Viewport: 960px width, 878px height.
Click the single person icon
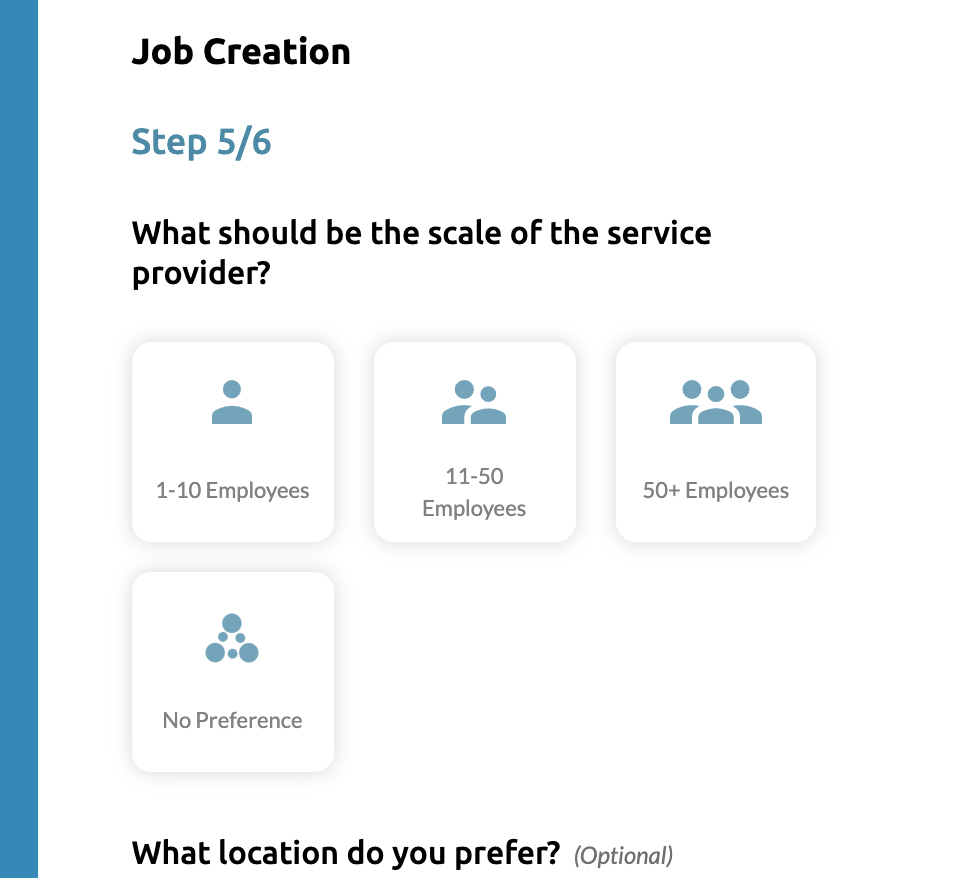[232, 402]
